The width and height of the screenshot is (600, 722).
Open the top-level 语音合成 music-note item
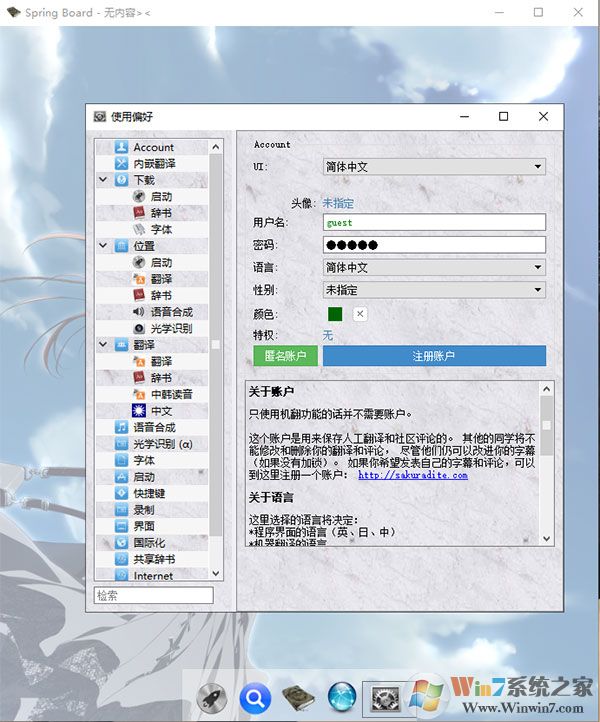(152, 427)
